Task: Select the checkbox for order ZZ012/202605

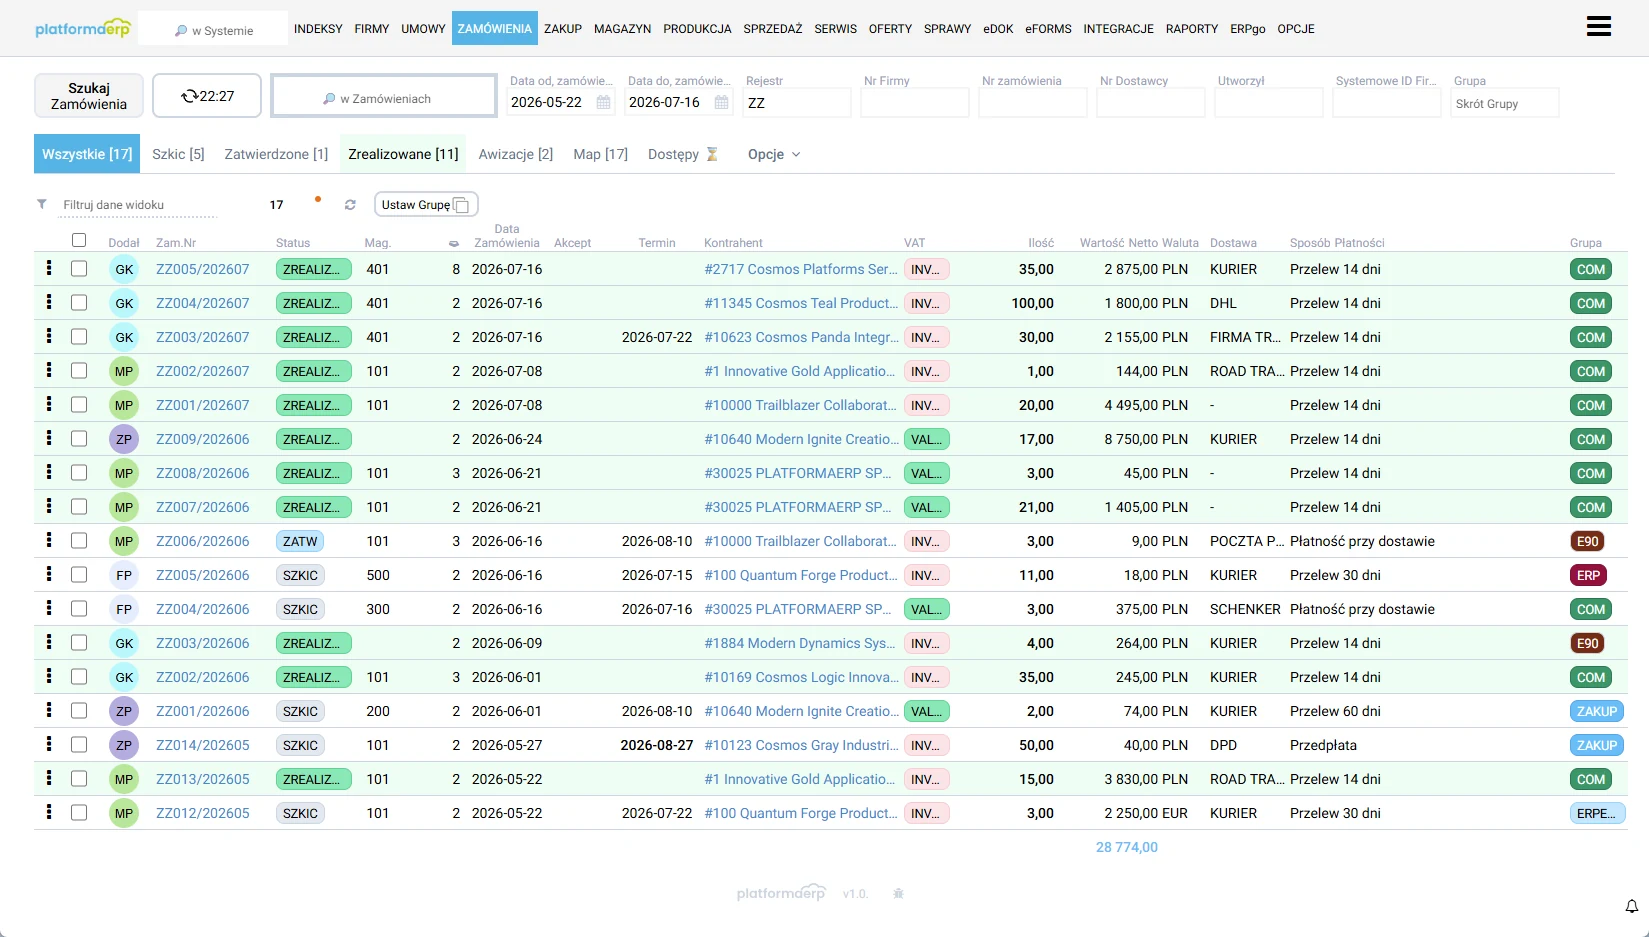Action: (79, 813)
